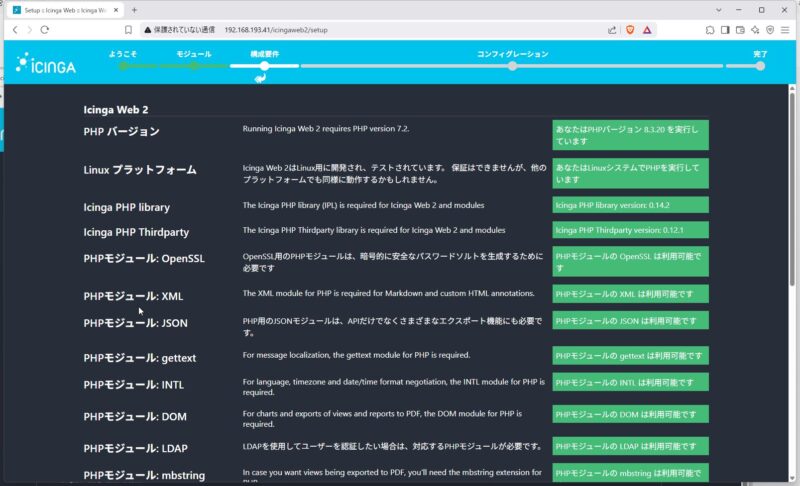
Task: Click the Brave Rewards triangle icon
Action: pos(647,30)
